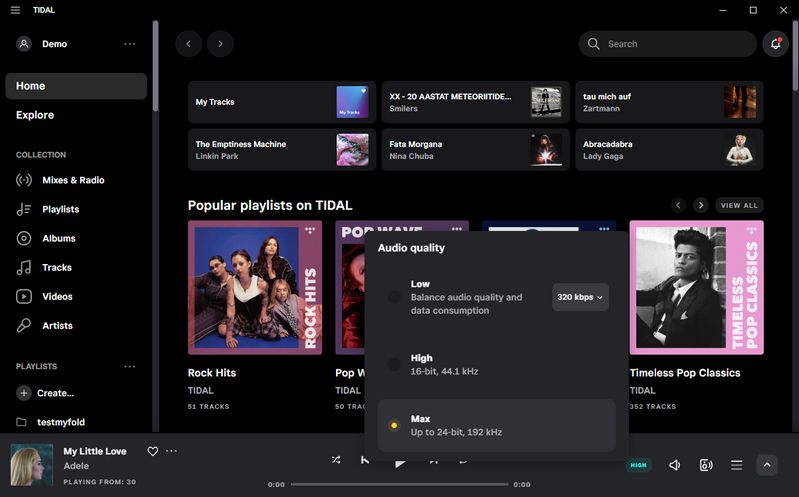Viewport: 799px width, 497px height.
Task: Open the Timeless Pop Classics cover
Action: (x=697, y=287)
